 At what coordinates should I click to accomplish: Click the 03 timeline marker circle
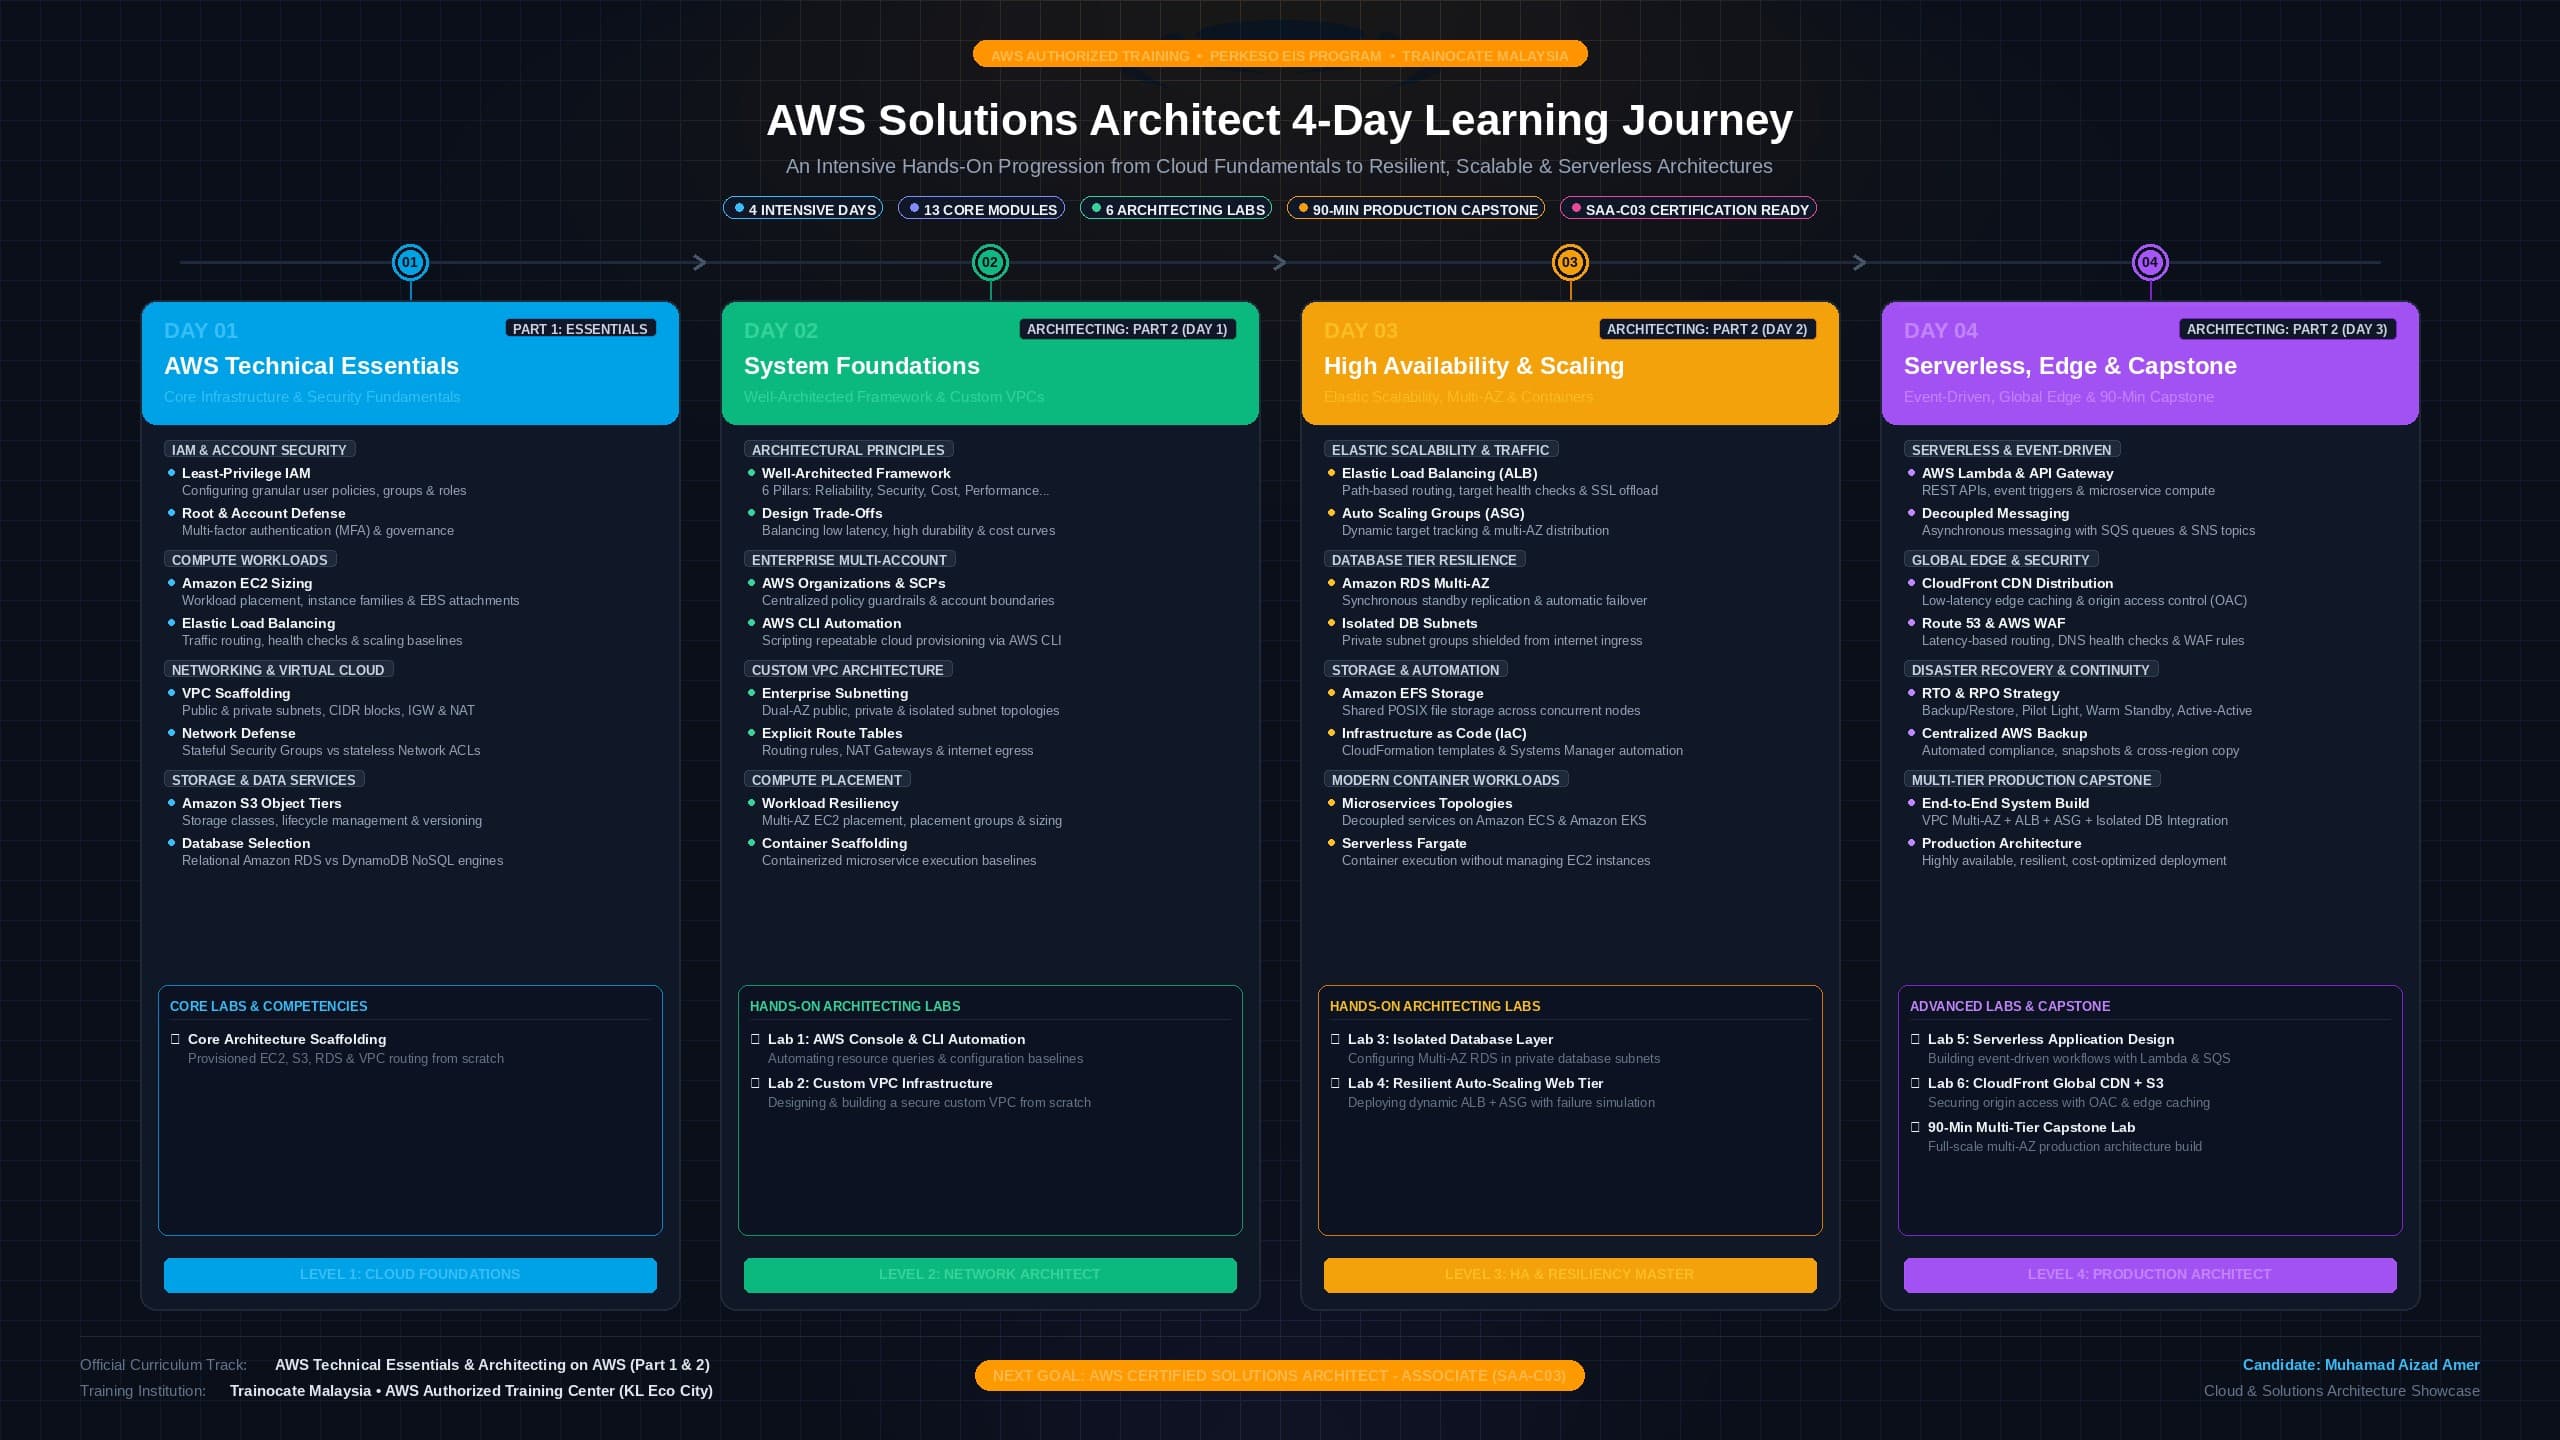coord(1570,262)
